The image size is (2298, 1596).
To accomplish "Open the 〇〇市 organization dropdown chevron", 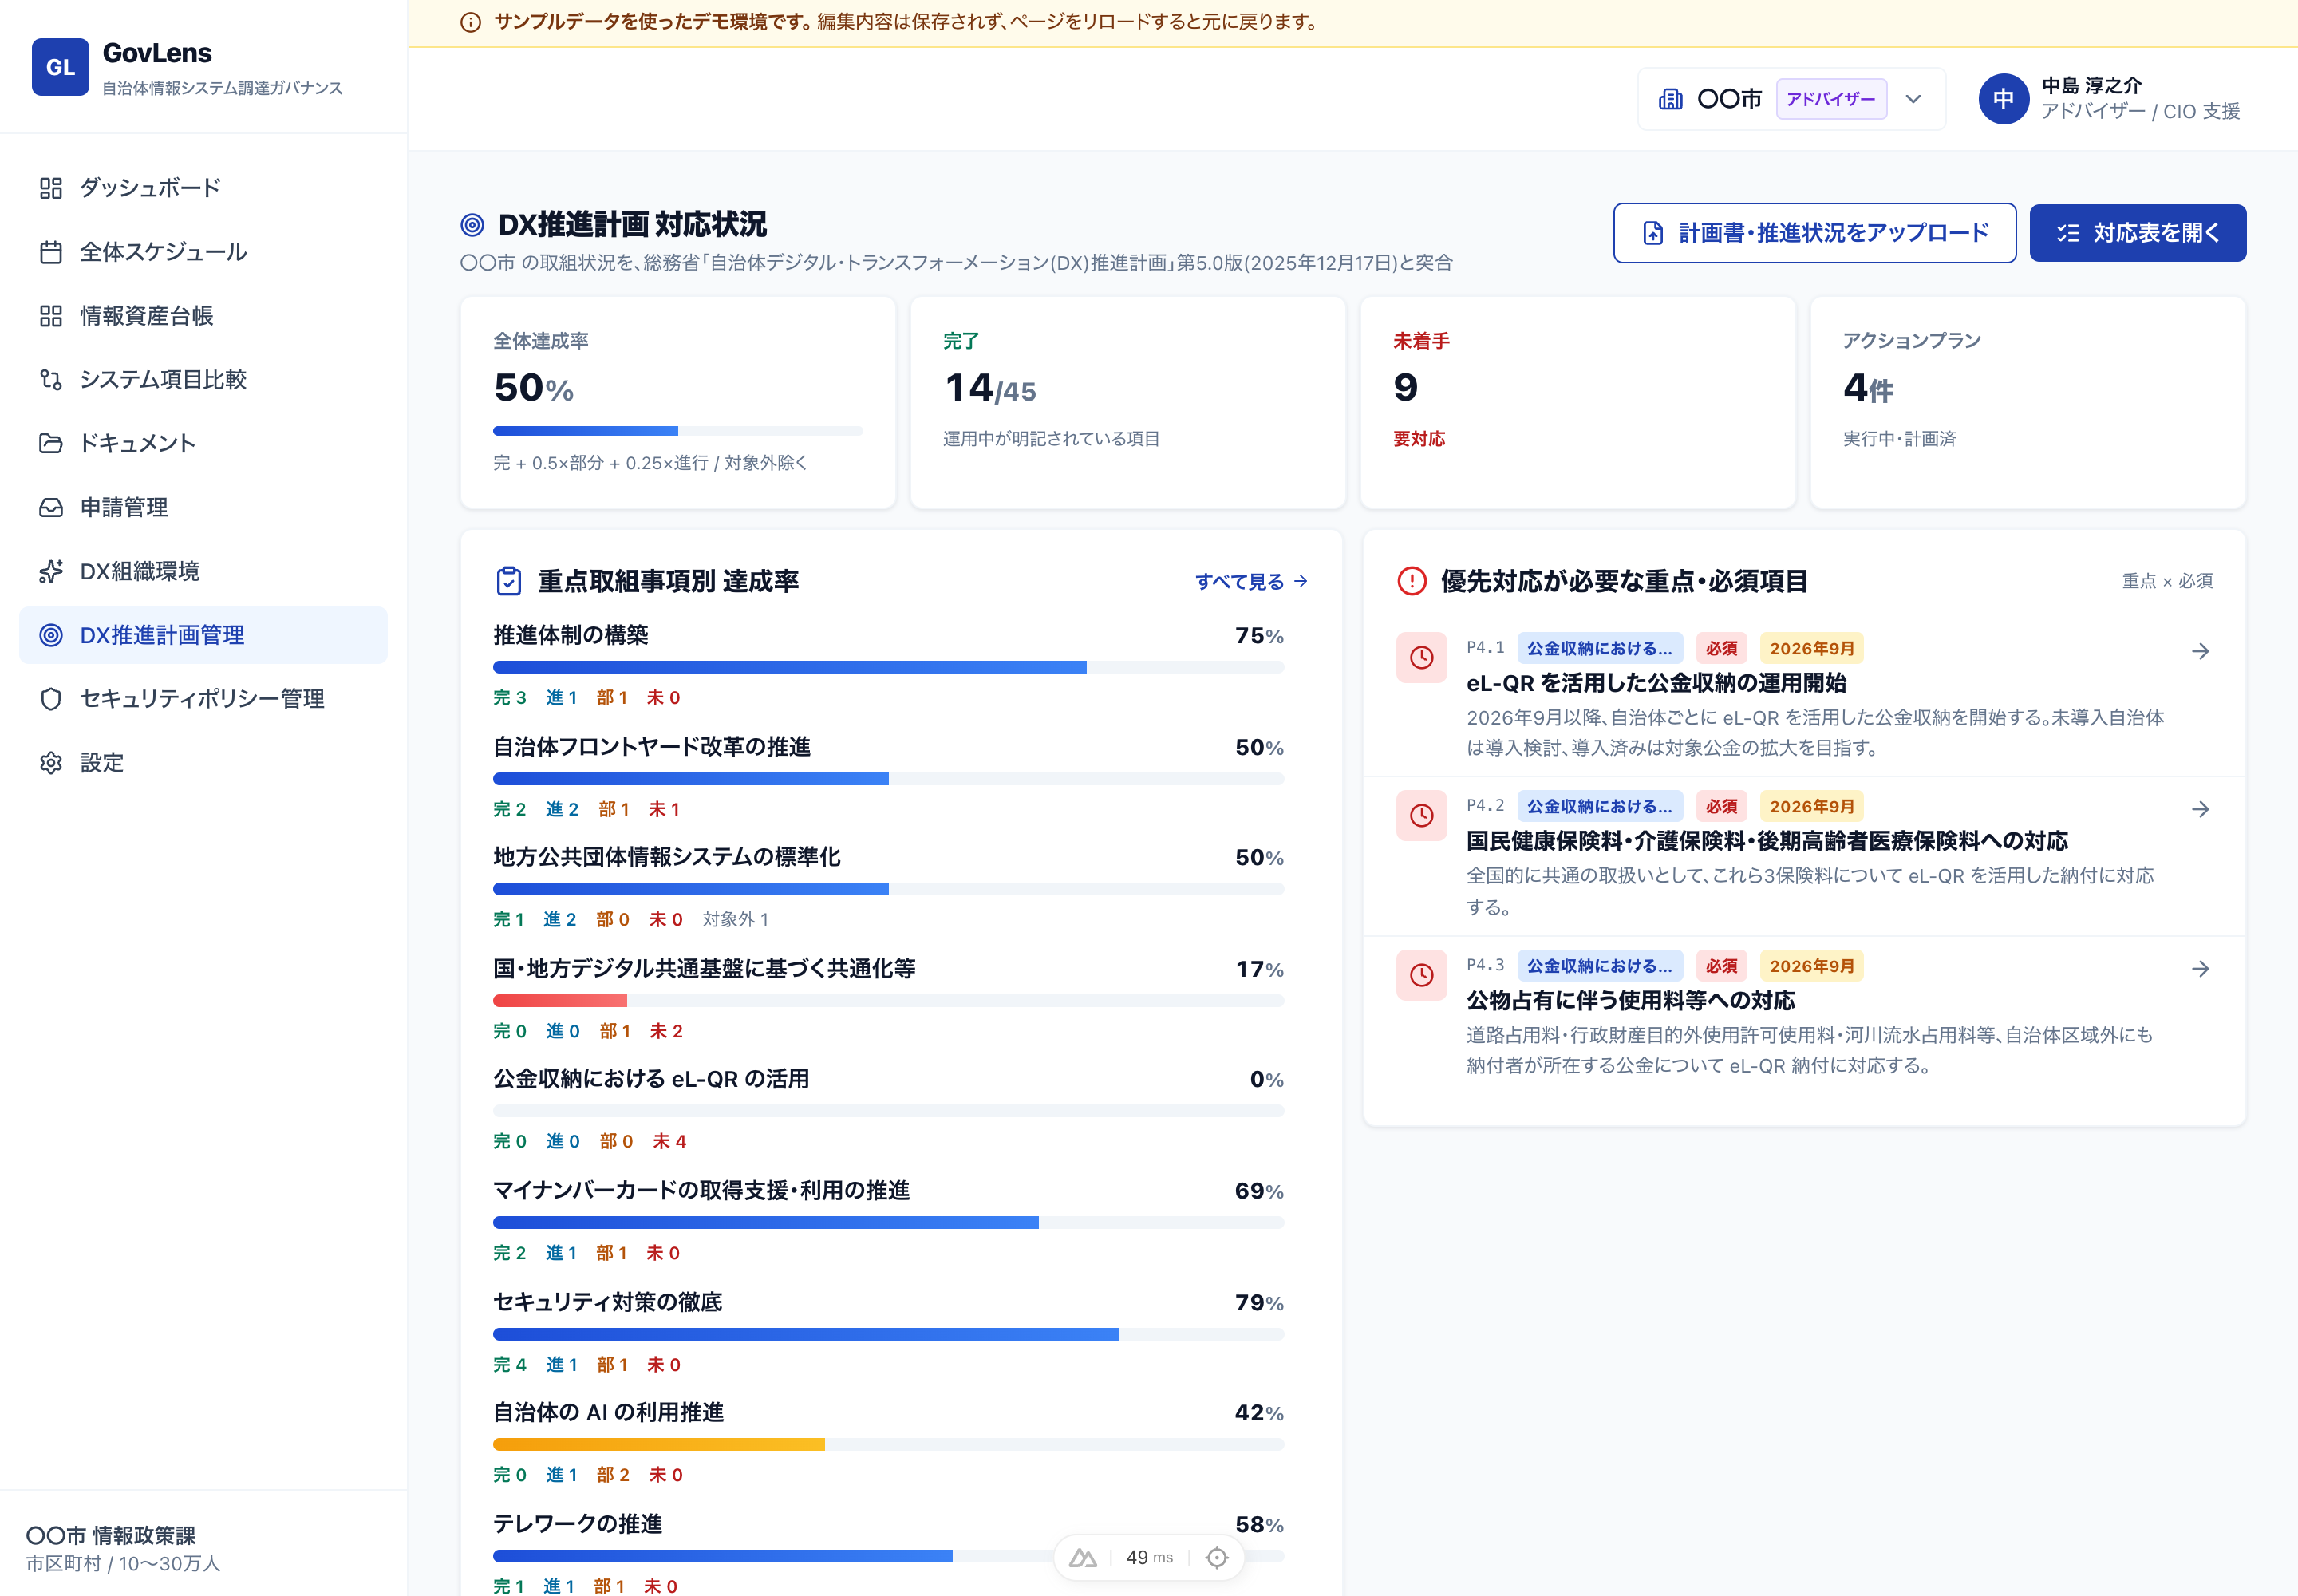I will [x=1913, y=99].
